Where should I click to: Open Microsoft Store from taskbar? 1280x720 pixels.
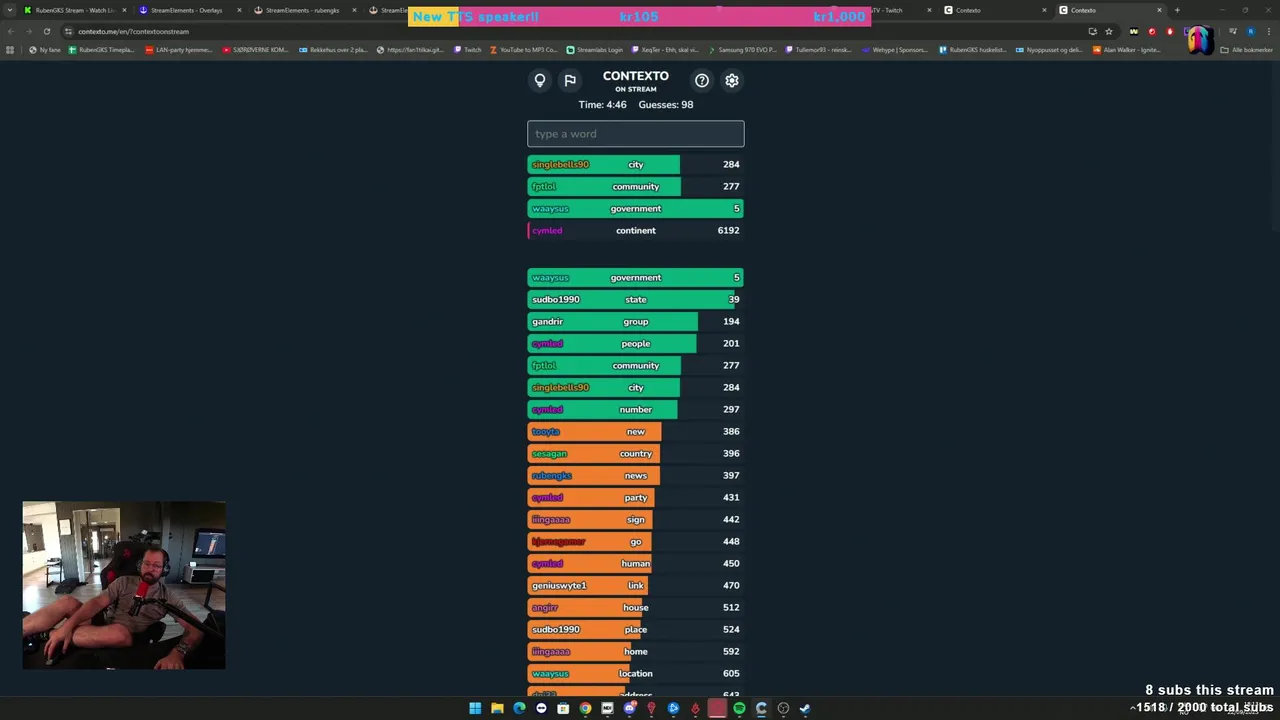click(563, 708)
